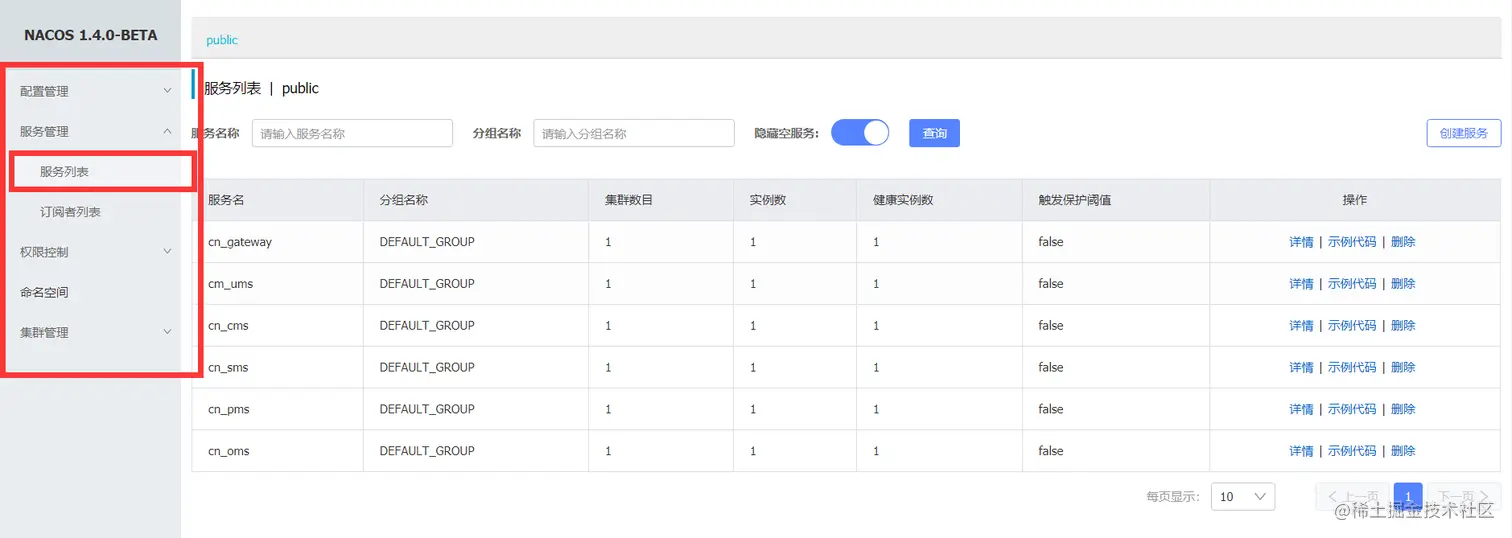Click the 查询 search button
1512x538 pixels.
(x=934, y=133)
